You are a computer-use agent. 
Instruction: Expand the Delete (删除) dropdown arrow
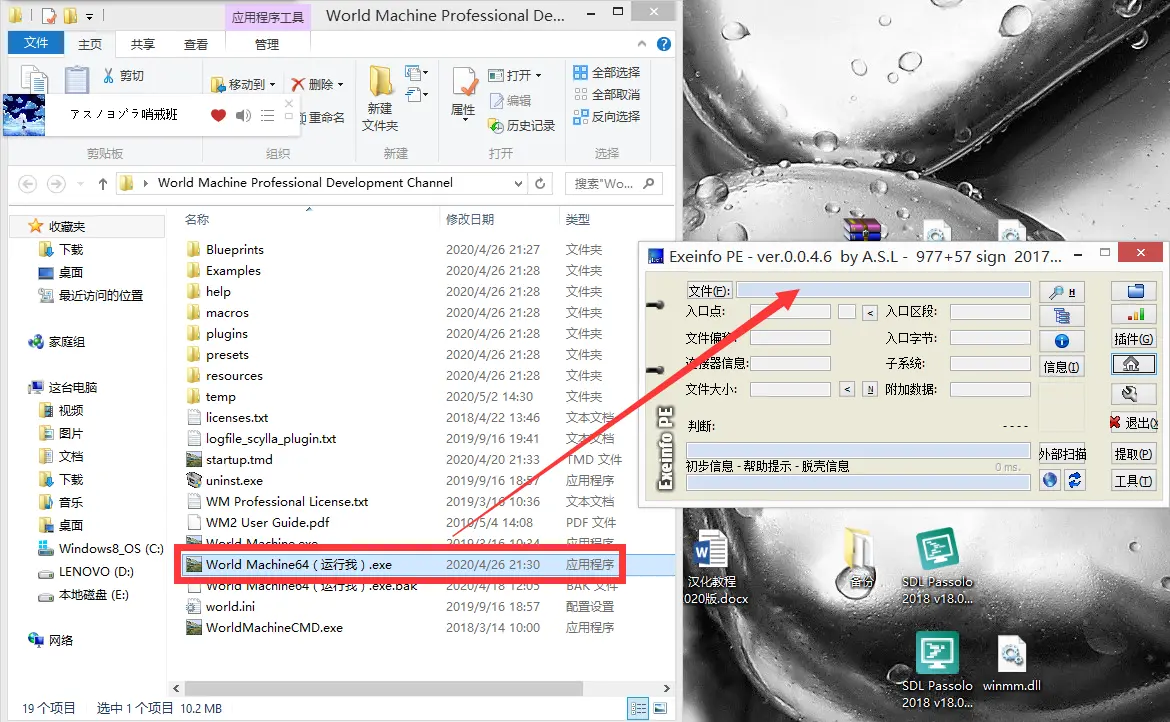340,84
